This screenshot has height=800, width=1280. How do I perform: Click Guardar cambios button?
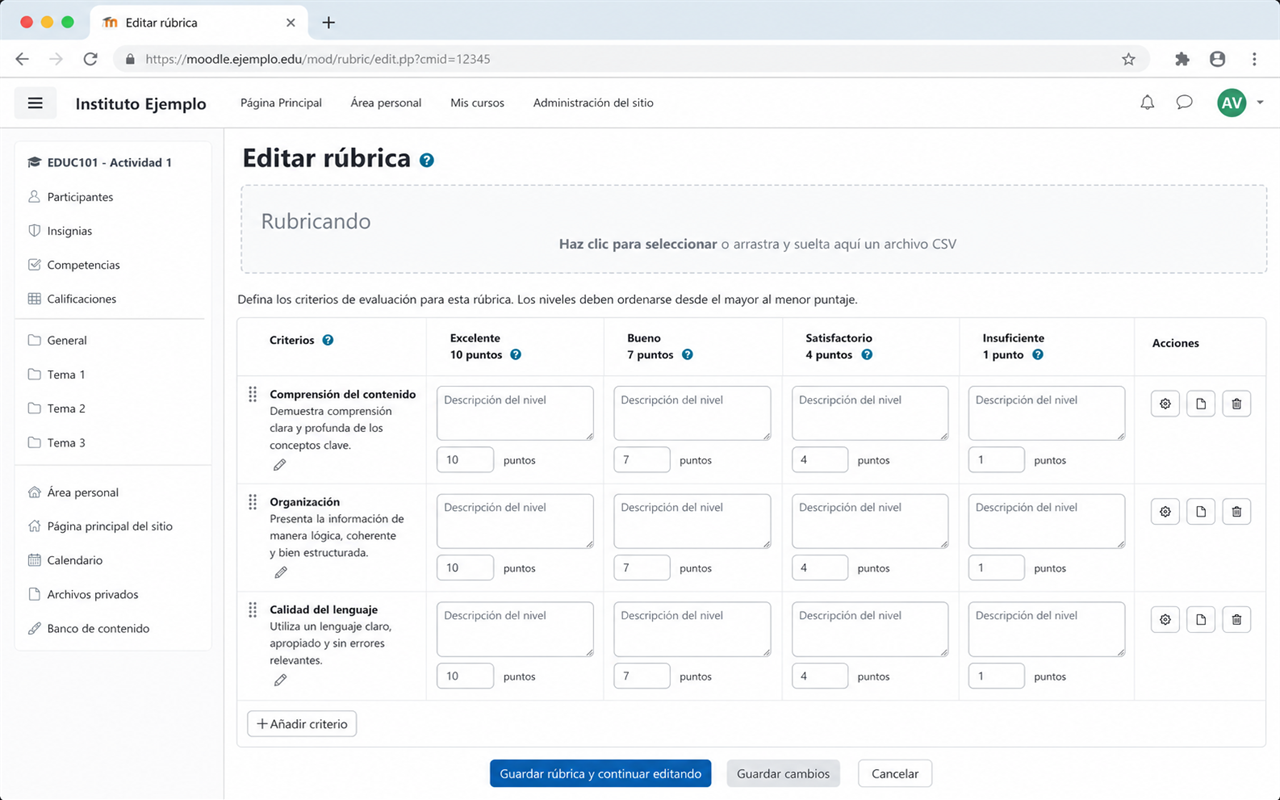tap(783, 774)
